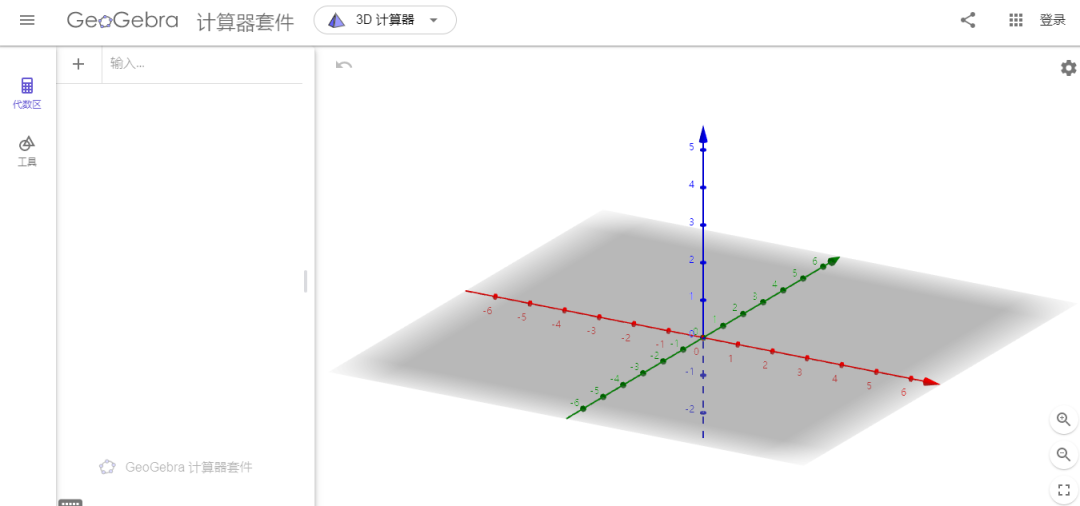1080x506 pixels.
Task: Switch to the 工具 tools tab
Action: (x=27, y=151)
